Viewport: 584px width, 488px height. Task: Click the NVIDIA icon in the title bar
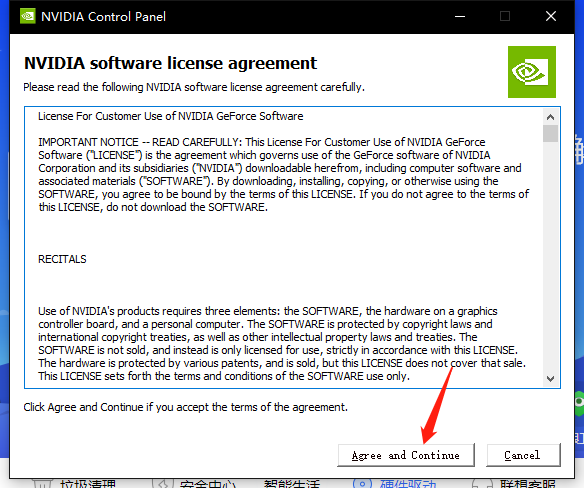click(28, 16)
